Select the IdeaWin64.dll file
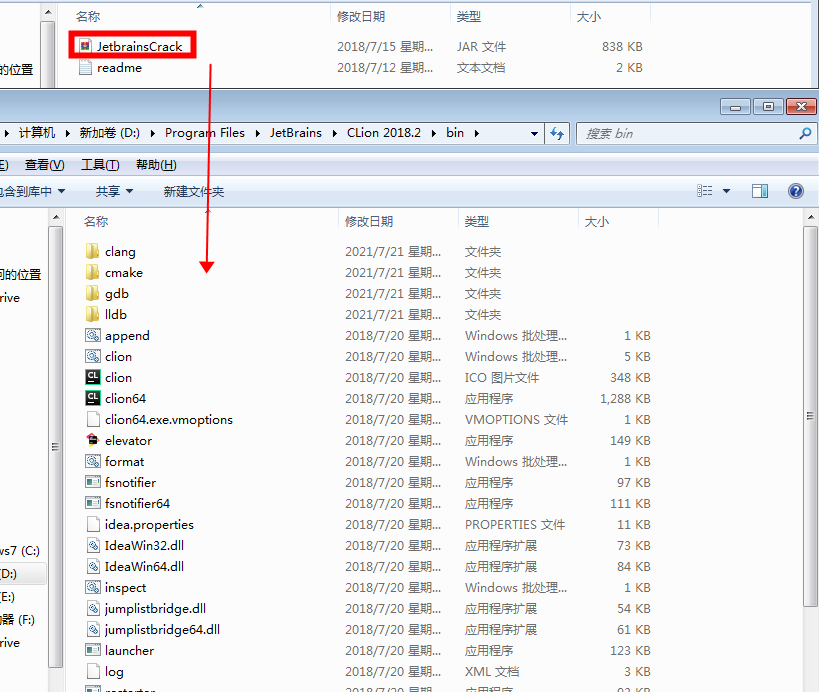 144,566
